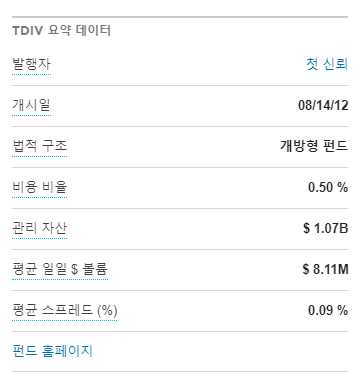Click the divider line below 펀드 홈페이지
The image size is (361, 391).
pos(180,371)
